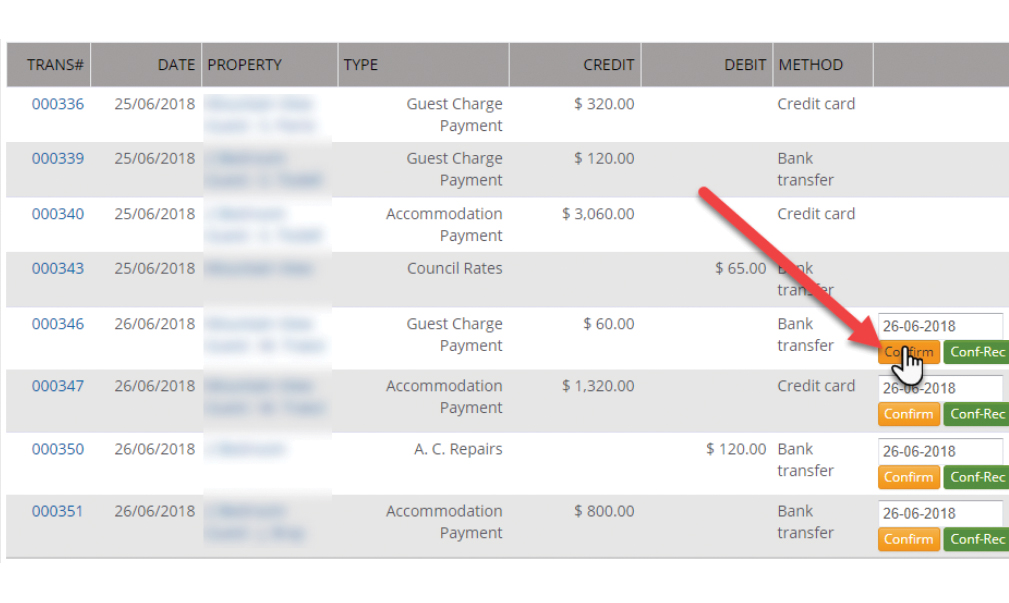1009x603 pixels.
Task: Click Conf-Rec for transaction 000351
Action: [x=977, y=539]
